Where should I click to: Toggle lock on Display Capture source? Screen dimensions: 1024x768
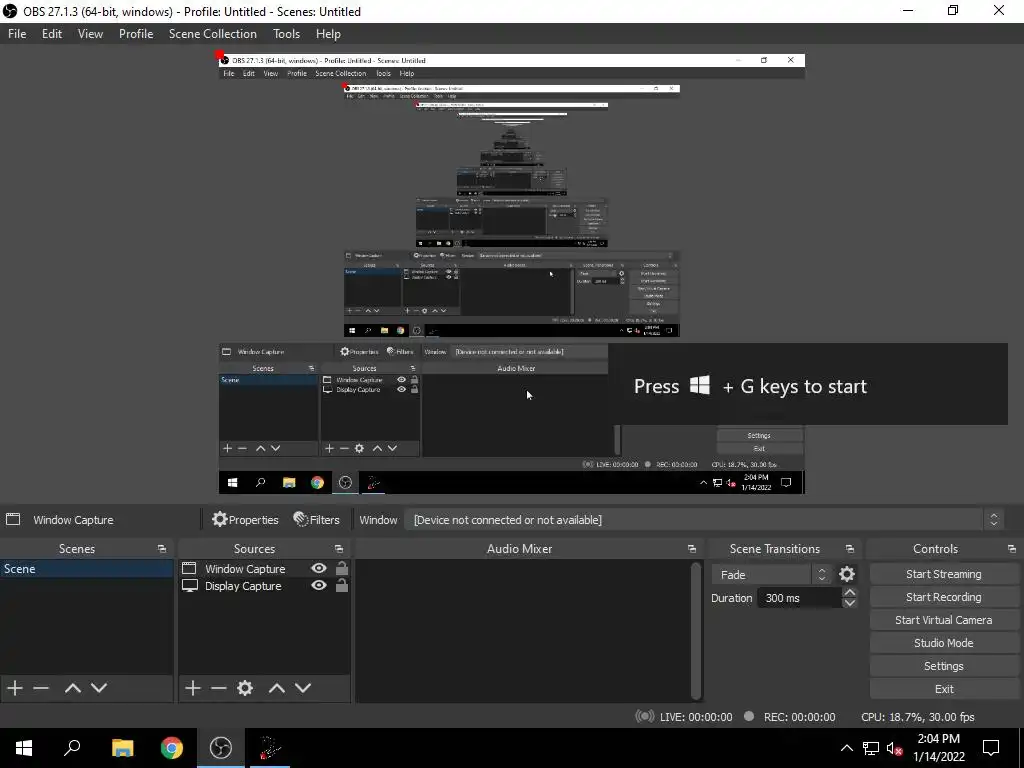coord(342,585)
